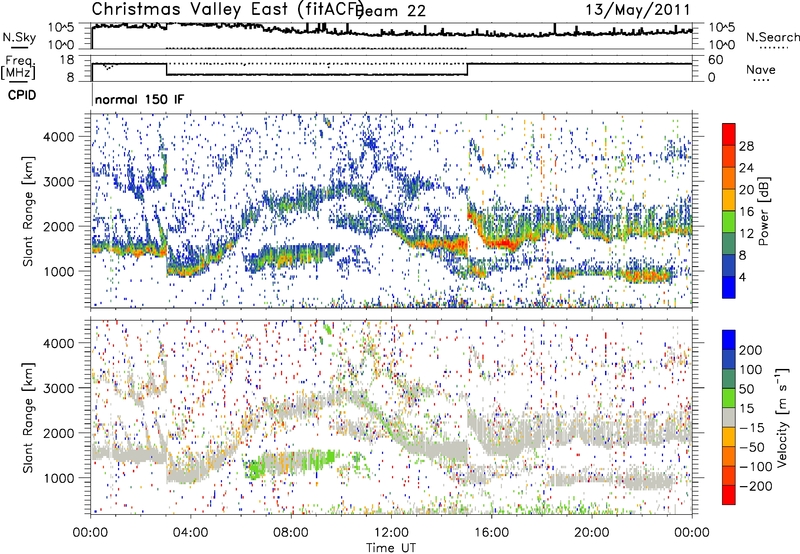Image resolution: width=800 pixels, height=554 pixels.
Task: Click the "normal 150 IF" text
Action: [139, 99]
